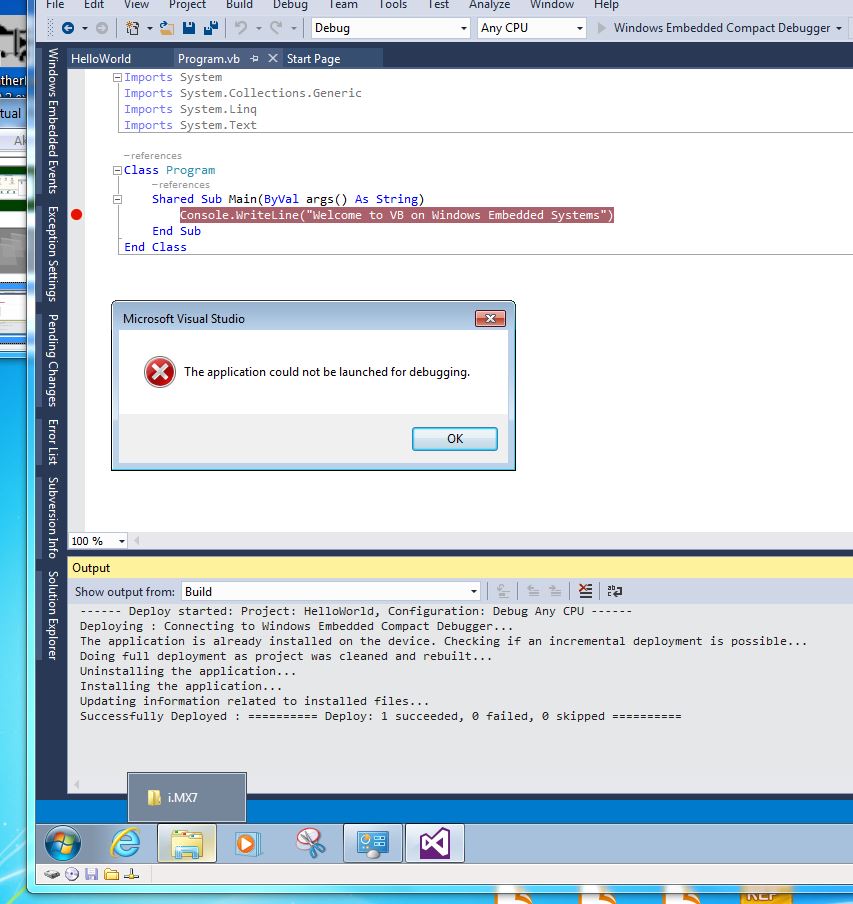Open Snipping Tool from the taskbar
853x904 pixels.
point(311,843)
